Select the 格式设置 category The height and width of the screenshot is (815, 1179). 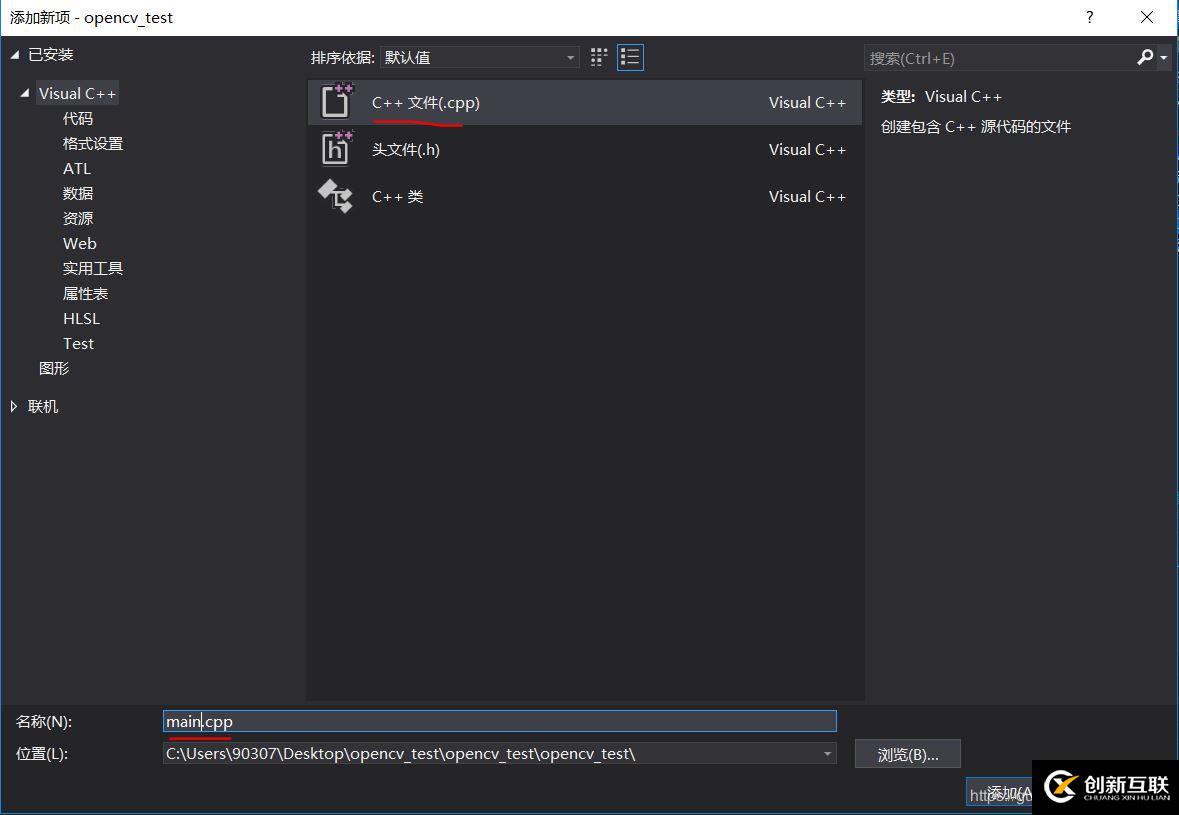click(x=93, y=144)
